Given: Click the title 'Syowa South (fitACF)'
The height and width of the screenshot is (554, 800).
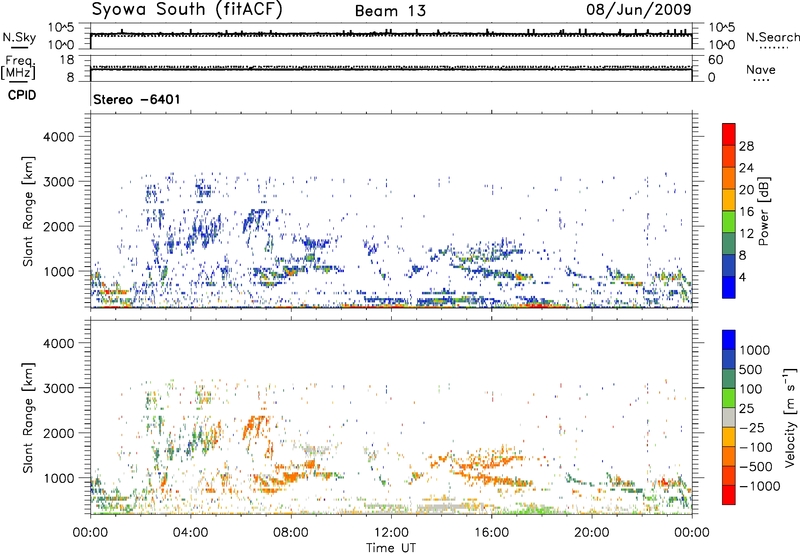Looking at the screenshot, I should tap(187, 10).
